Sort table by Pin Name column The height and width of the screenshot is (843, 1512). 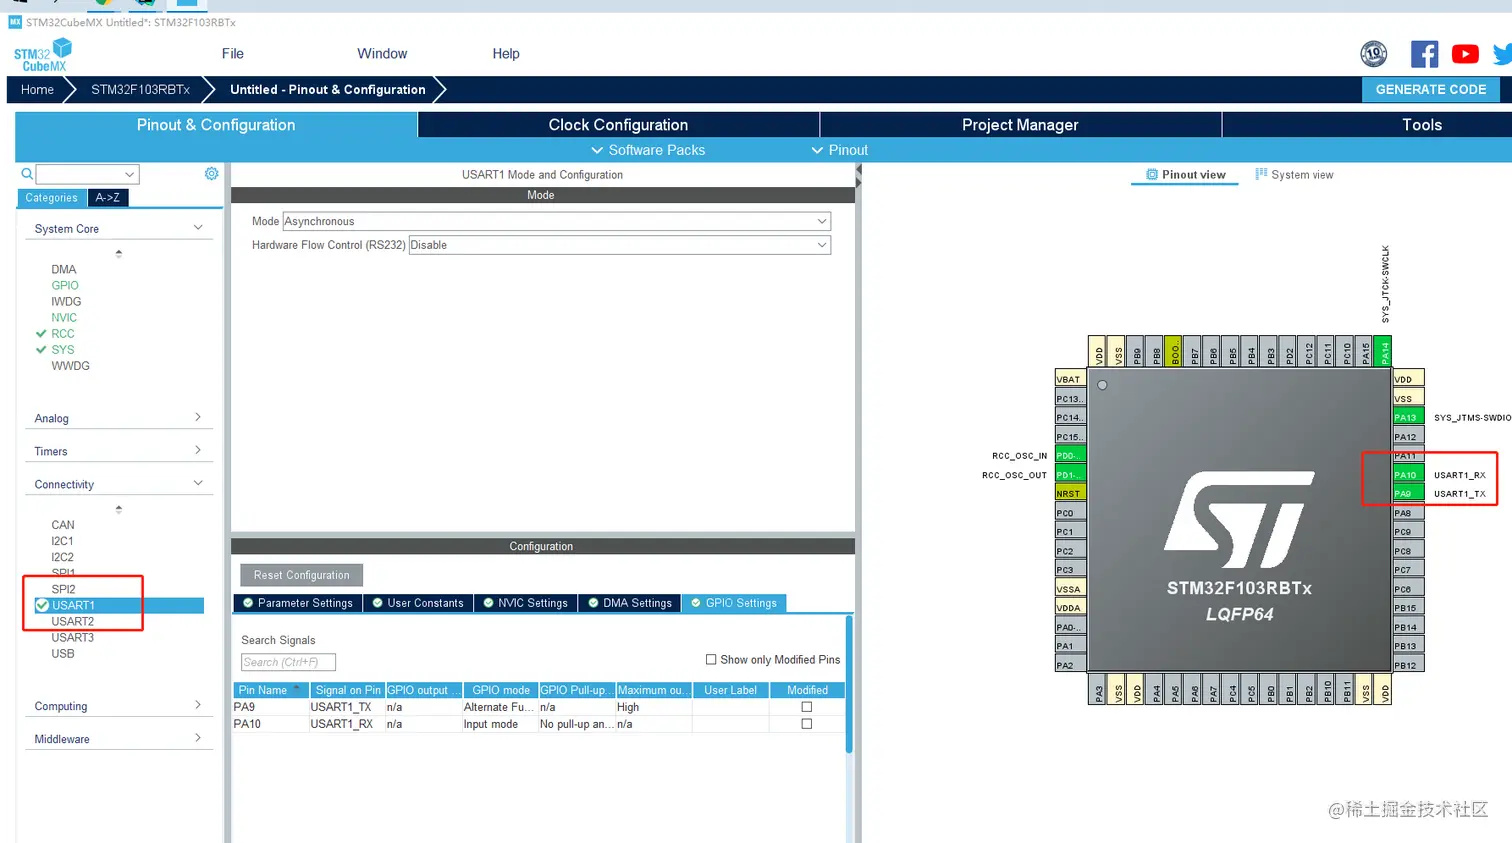point(270,690)
